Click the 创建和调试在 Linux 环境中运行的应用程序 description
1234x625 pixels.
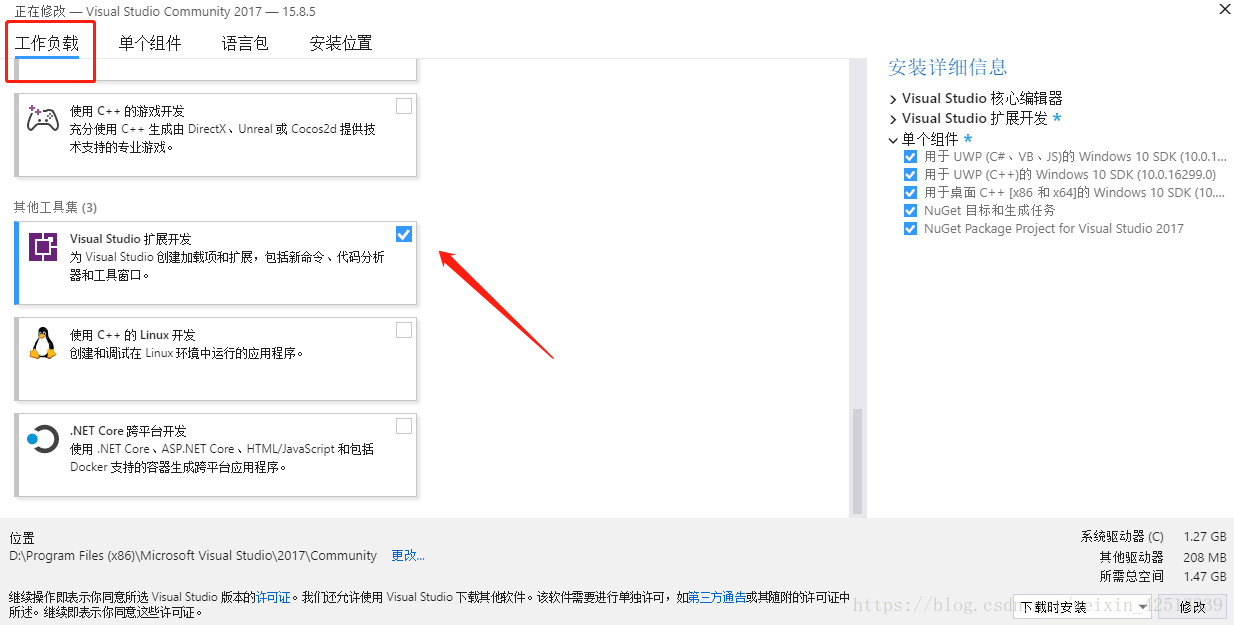pyautogui.click(x=186, y=353)
